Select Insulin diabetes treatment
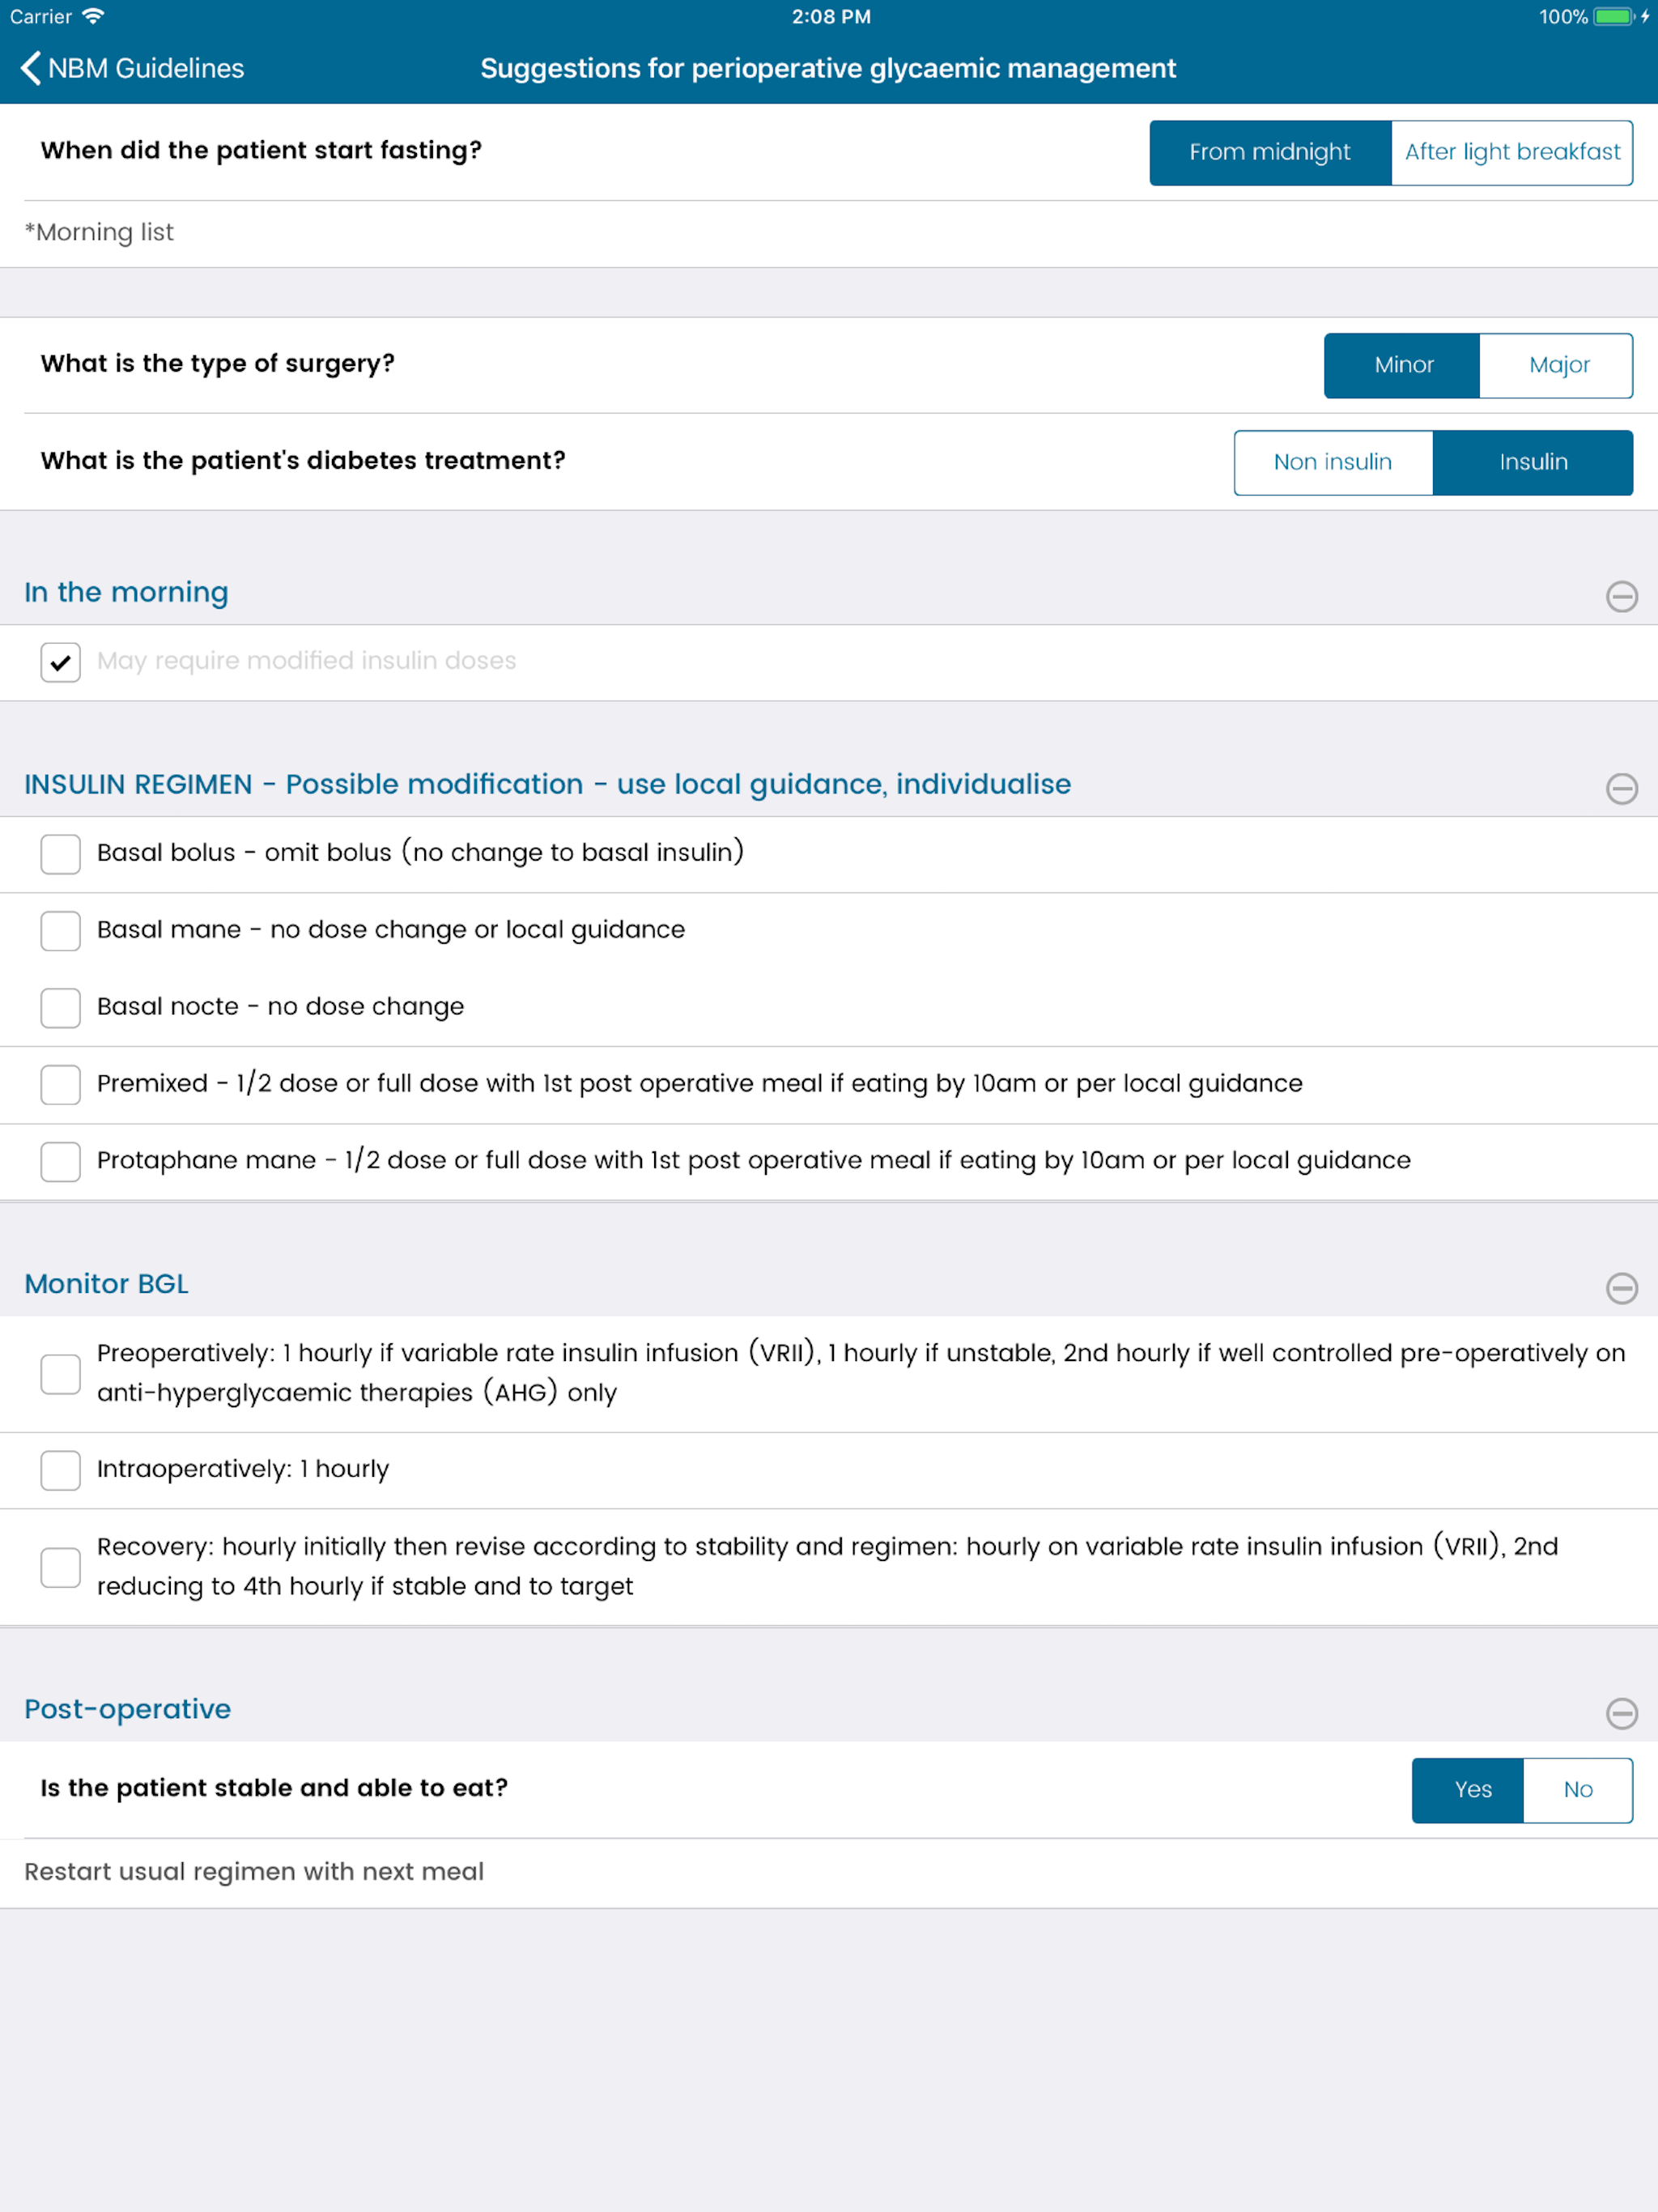1658x2212 pixels. click(1532, 462)
